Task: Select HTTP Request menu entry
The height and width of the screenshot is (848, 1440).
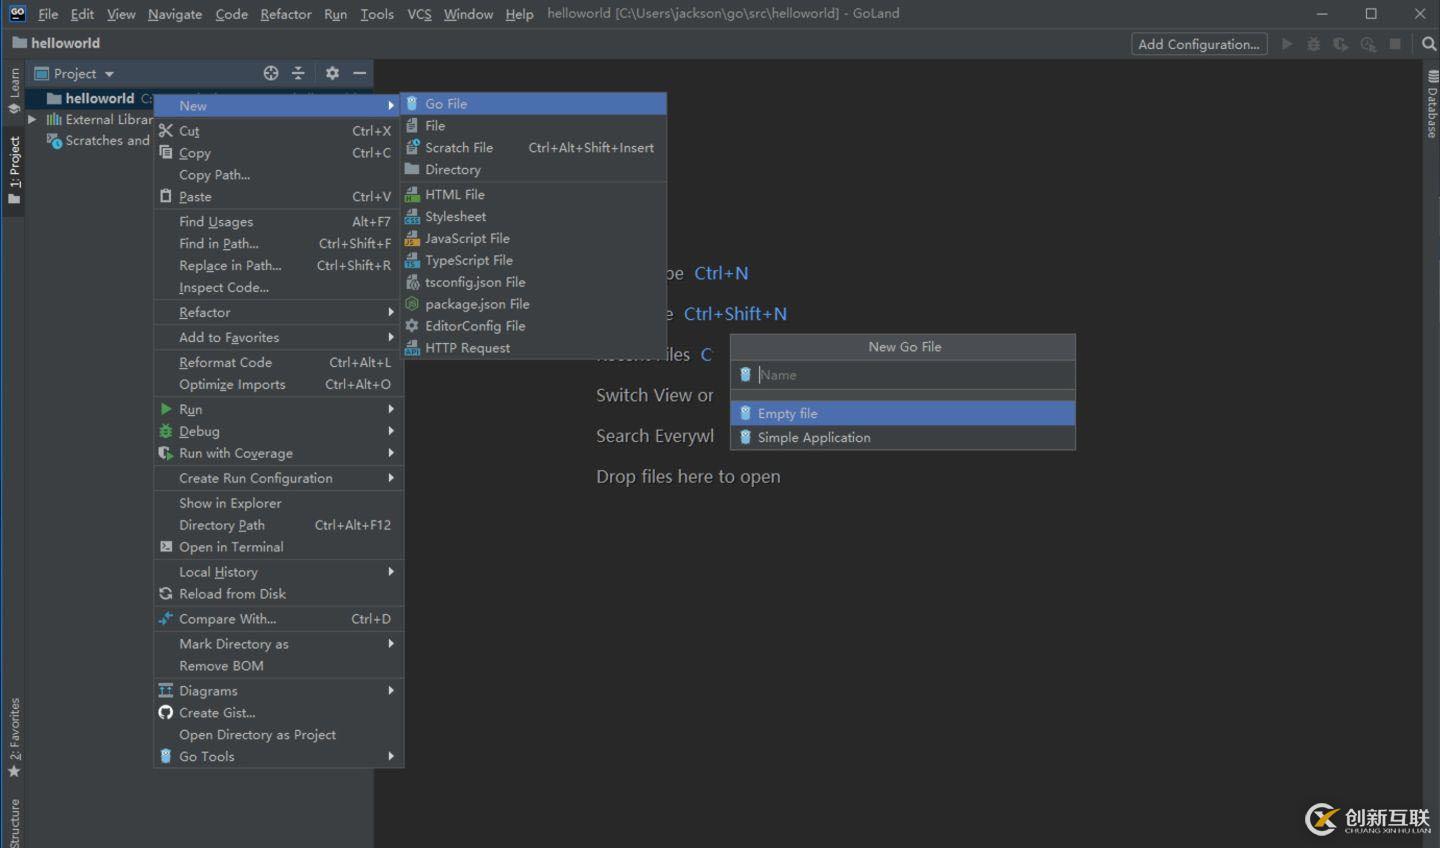Action: click(x=534, y=348)
